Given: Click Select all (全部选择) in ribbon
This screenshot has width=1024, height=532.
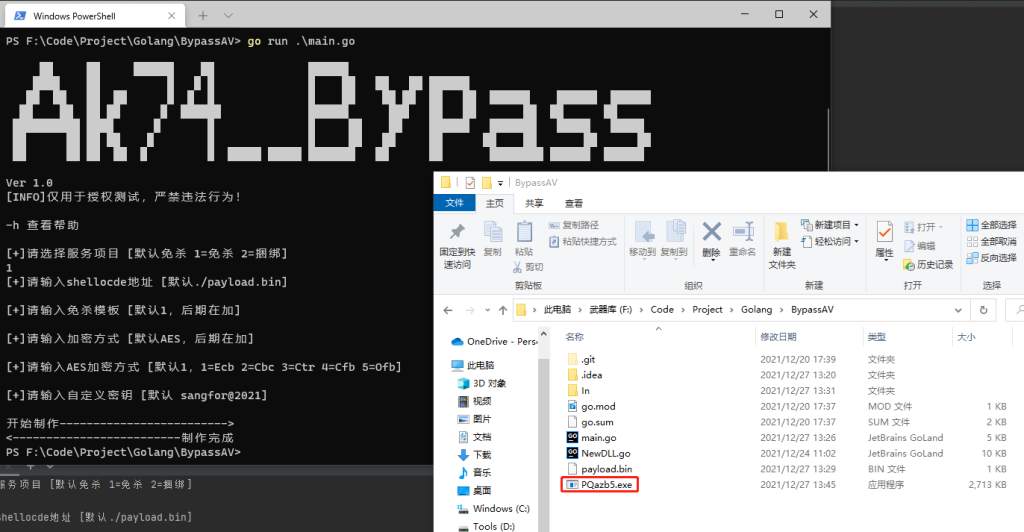Looking at the screenshot, I should pos(991,225).
